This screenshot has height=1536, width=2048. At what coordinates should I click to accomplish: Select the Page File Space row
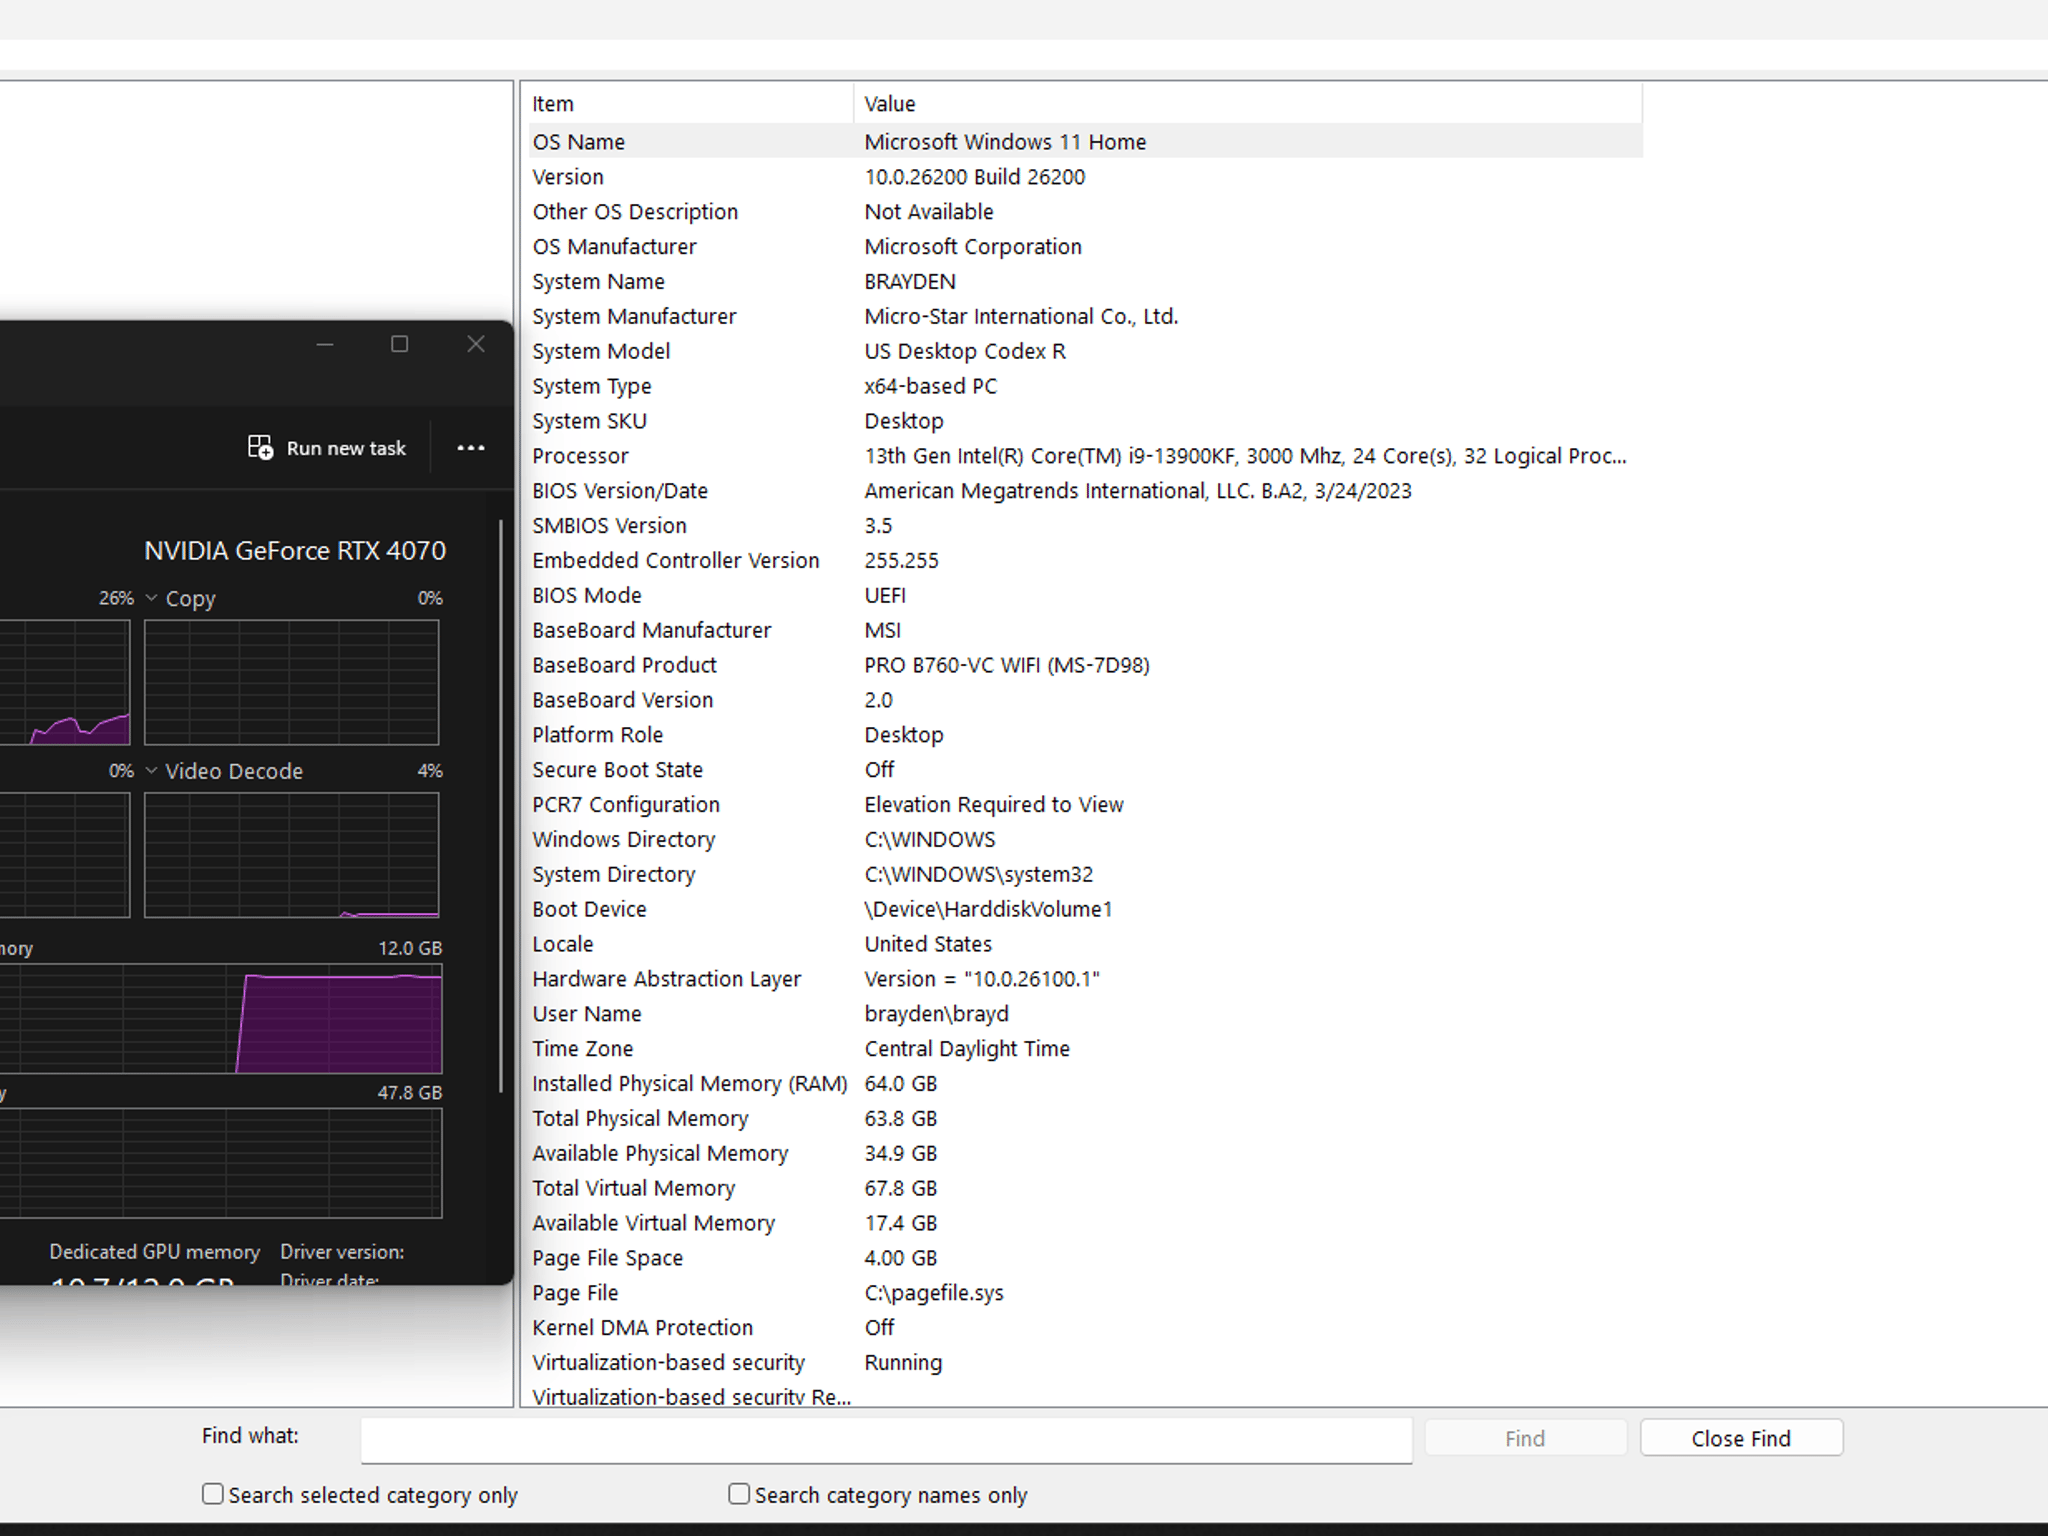pos(1085,1259)
